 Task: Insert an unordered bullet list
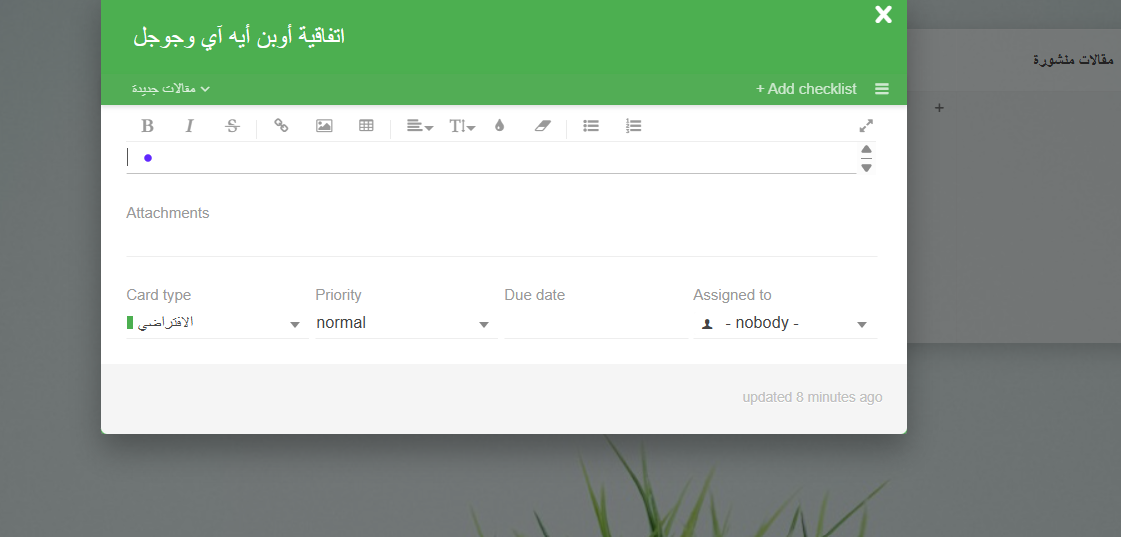pos(591,126)
